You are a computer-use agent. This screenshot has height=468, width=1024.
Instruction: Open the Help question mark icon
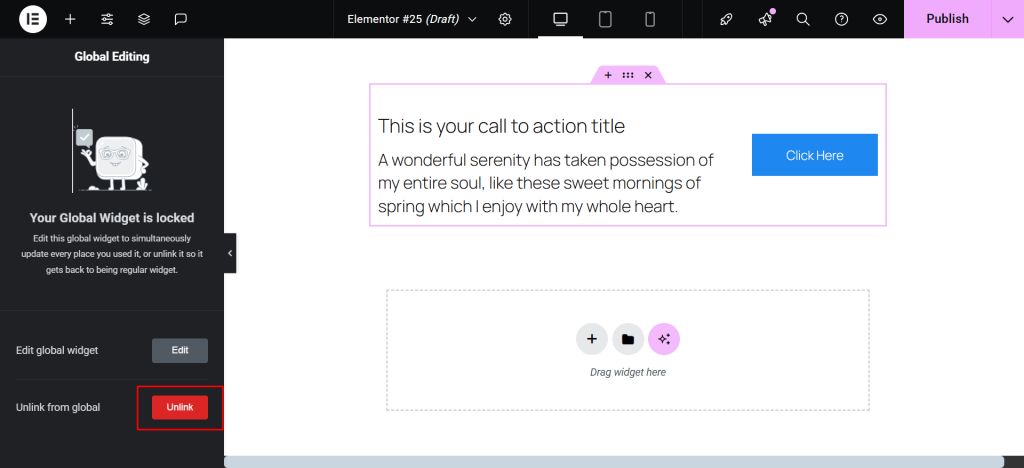pos(841,19)
